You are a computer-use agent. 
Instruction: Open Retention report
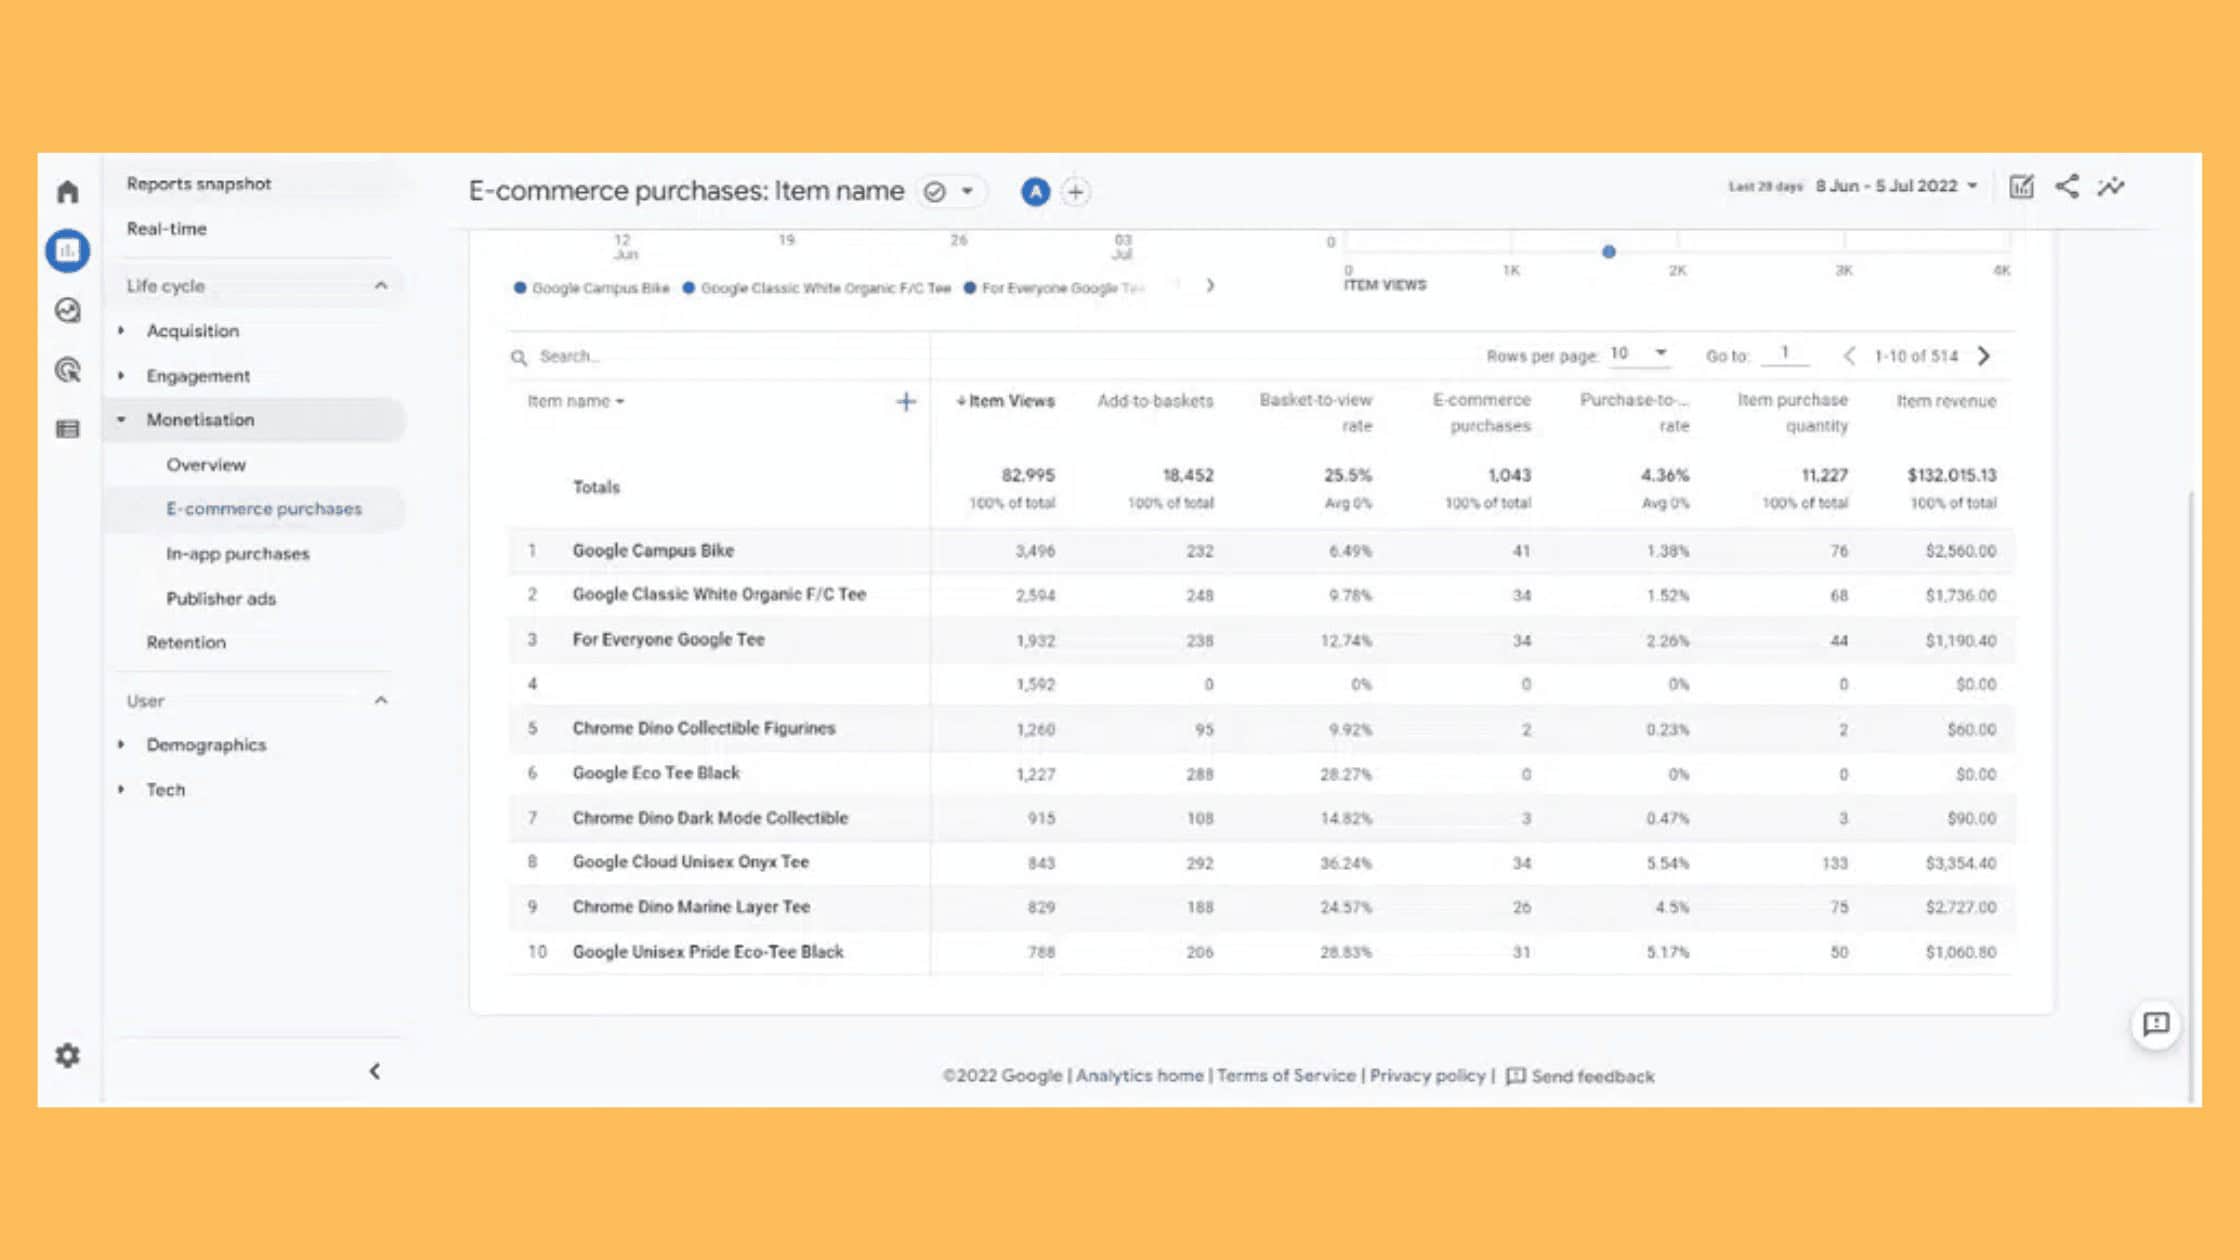tap(186, 643)
